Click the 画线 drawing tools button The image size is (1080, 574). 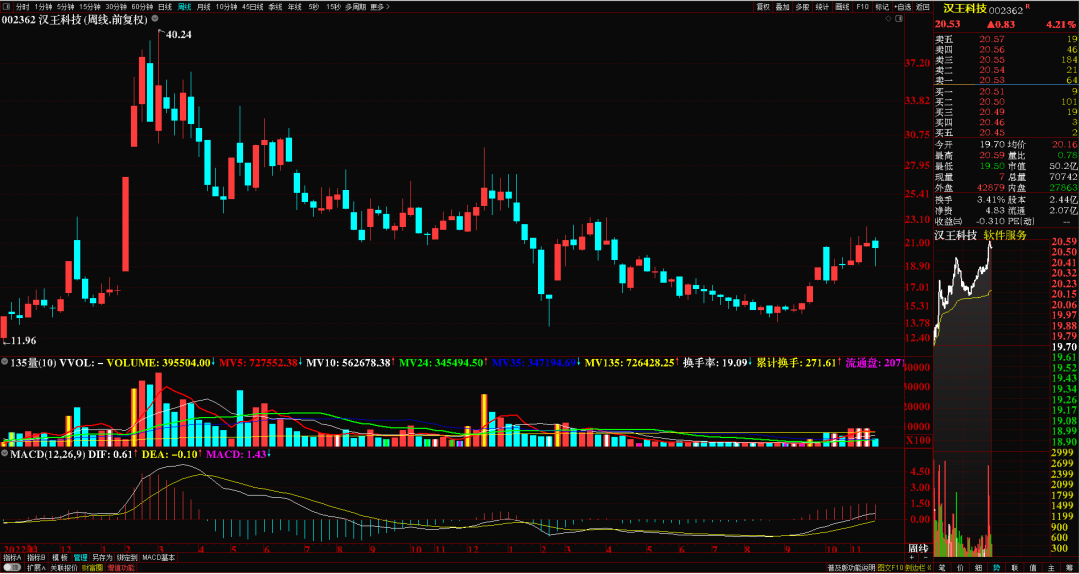[x=842, y=7]
